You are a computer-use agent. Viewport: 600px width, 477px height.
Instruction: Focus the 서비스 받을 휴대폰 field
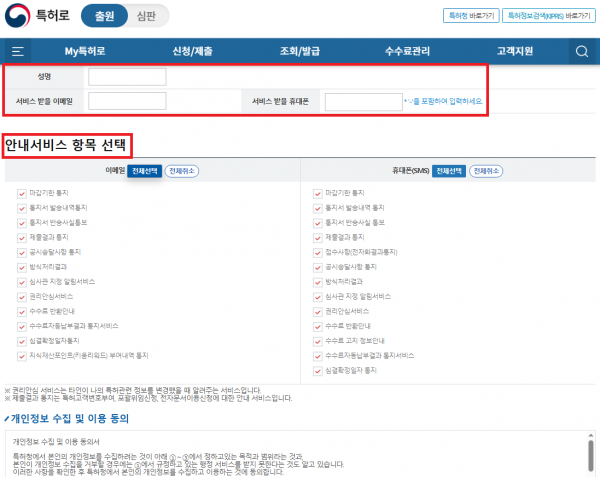(x=363, y=101)
